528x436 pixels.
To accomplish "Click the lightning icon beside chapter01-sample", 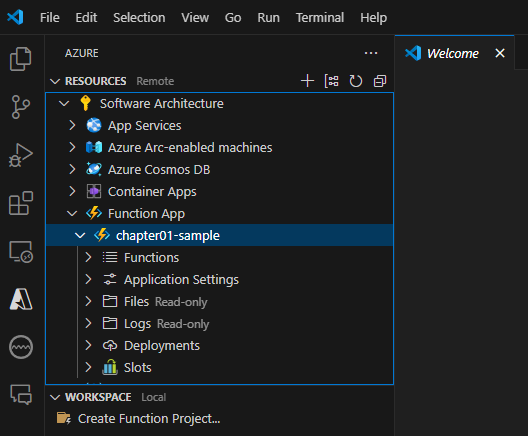I will tap(102, 235).
